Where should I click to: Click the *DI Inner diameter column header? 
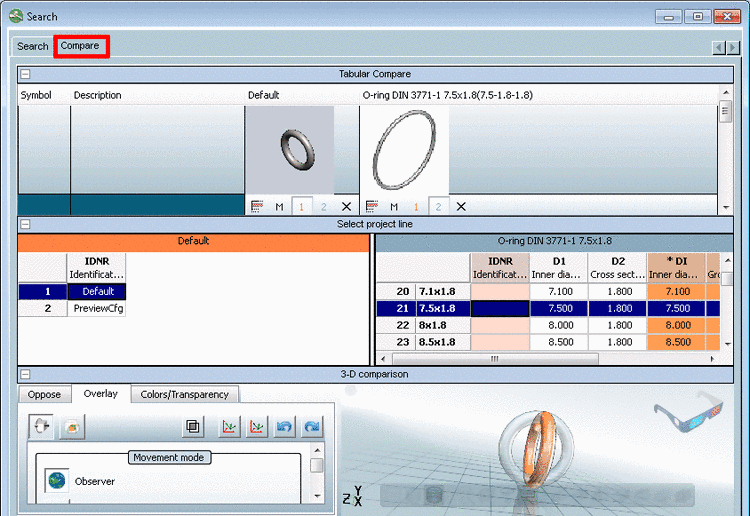click(676, 268)
